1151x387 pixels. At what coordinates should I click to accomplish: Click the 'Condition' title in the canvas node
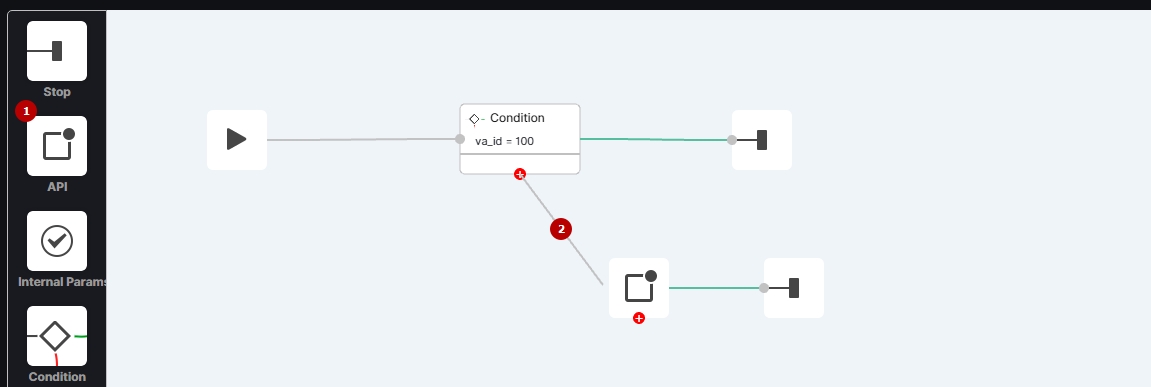pos(517,117)
